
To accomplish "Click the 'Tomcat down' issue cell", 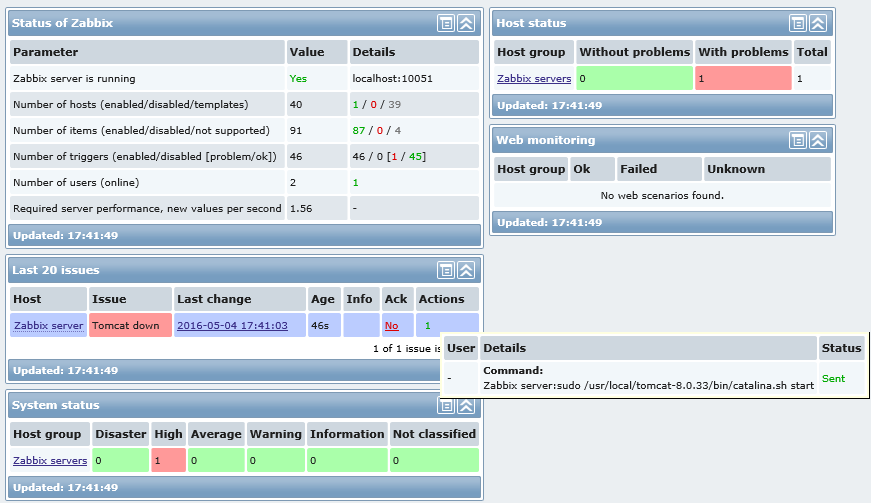I will (x=130, y=325).
